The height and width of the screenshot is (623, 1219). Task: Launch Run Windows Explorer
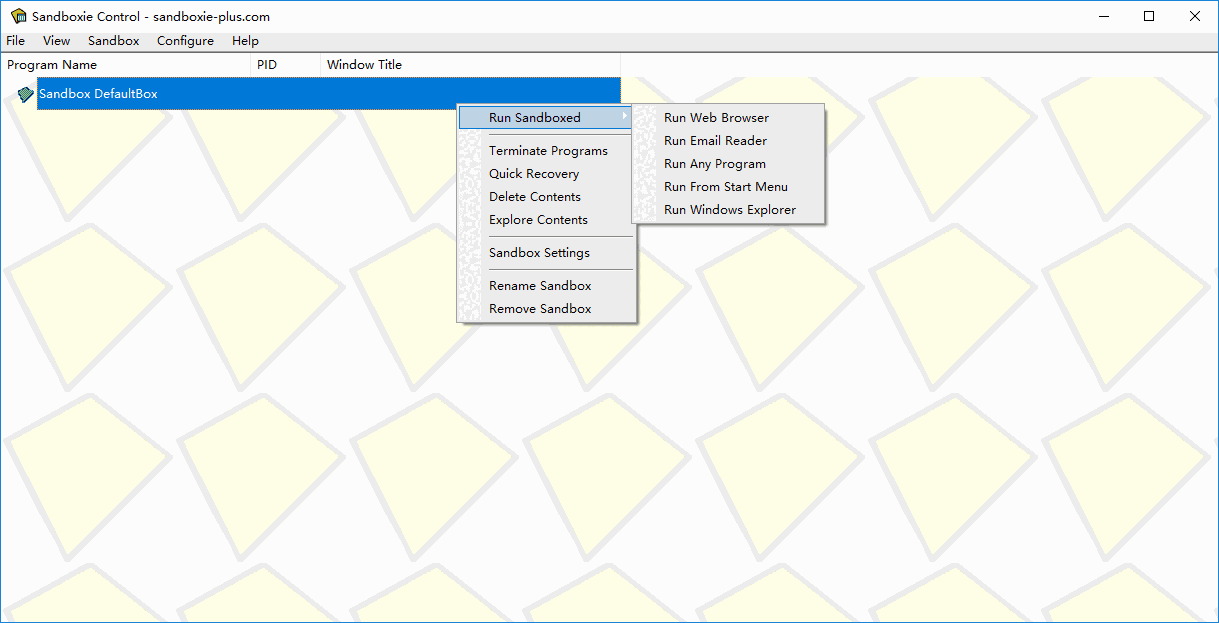click(729, 210)
